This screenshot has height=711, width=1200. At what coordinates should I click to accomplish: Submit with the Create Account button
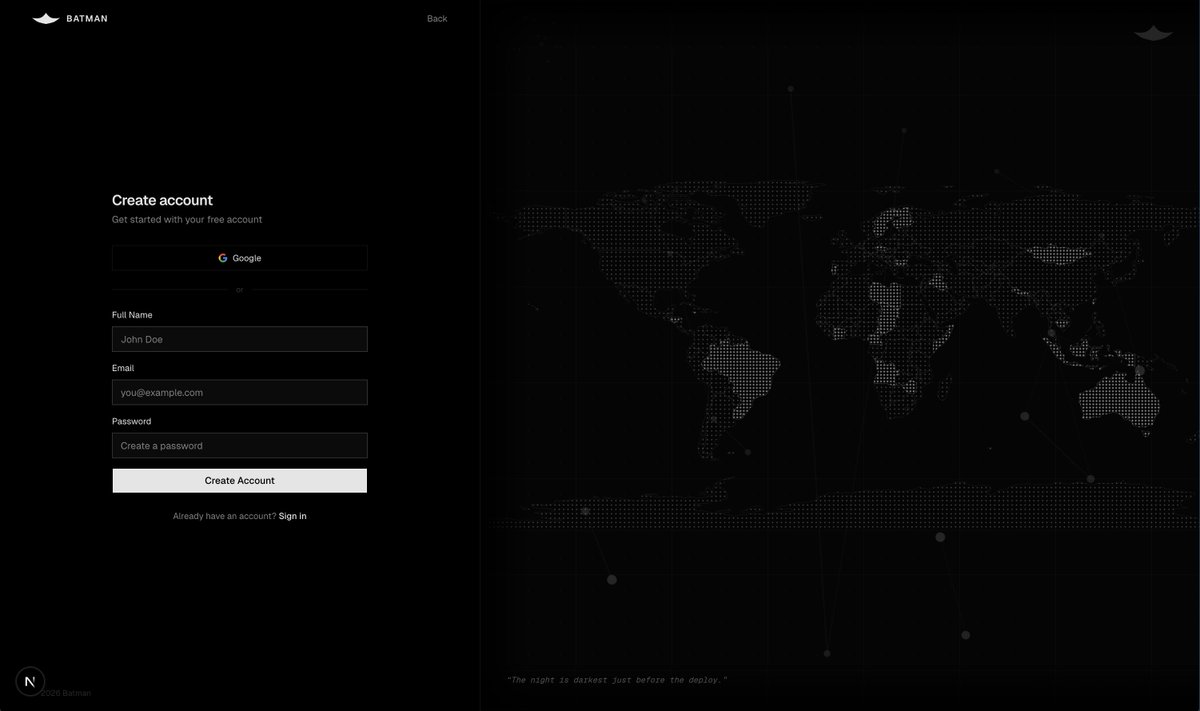pos(240,481)
